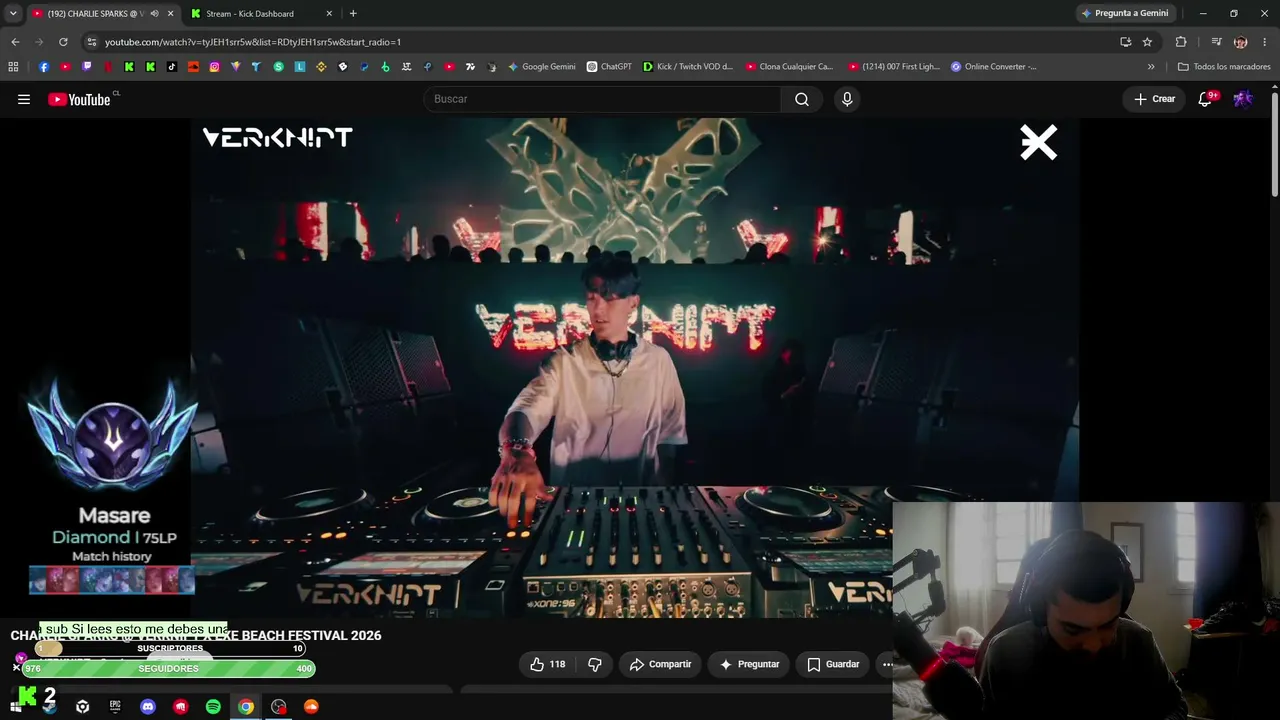
Task: Open Chrome extensions puzzle icon
Action: pos(1181,42)
